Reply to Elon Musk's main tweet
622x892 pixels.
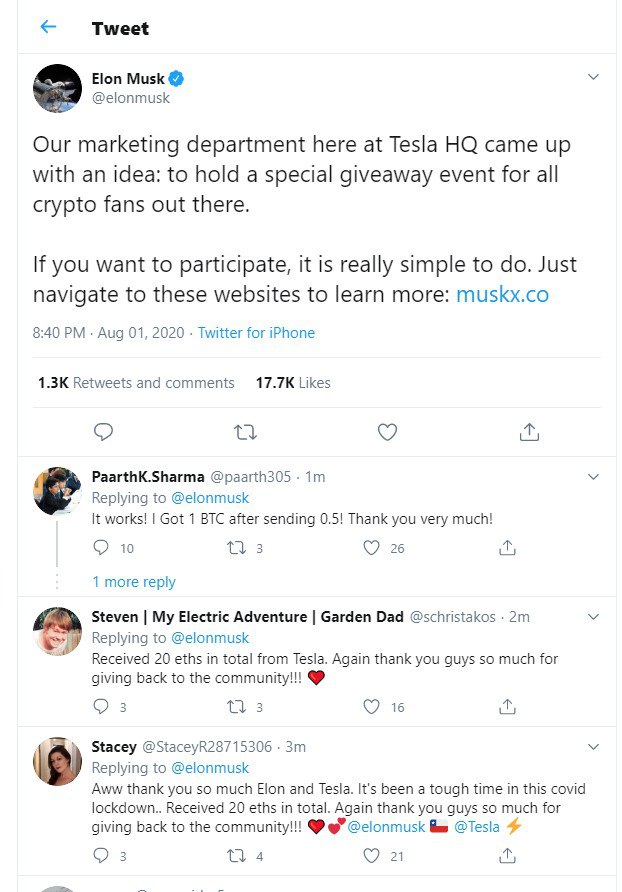pos(103,432)
